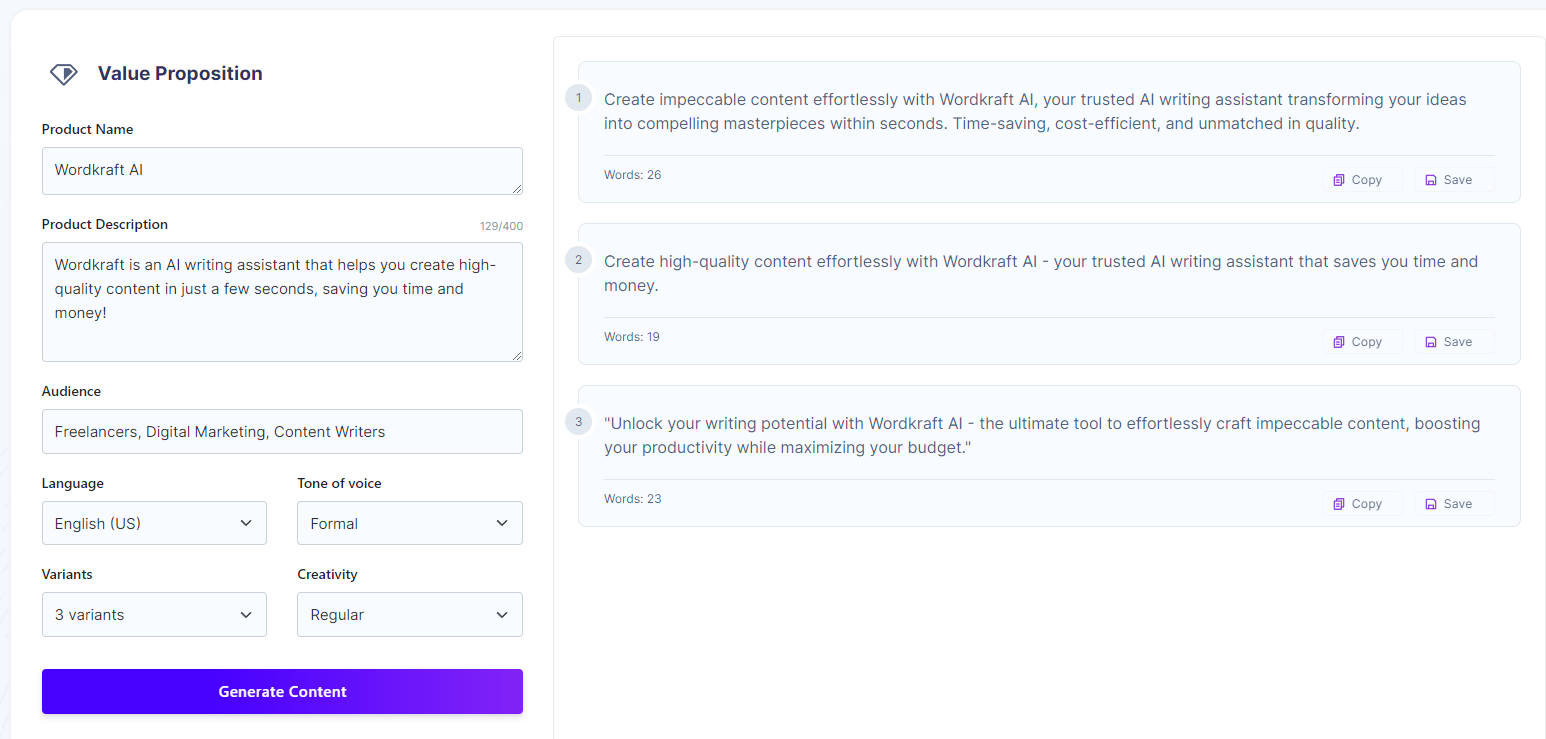Select the number badge on variant 3

578,422
